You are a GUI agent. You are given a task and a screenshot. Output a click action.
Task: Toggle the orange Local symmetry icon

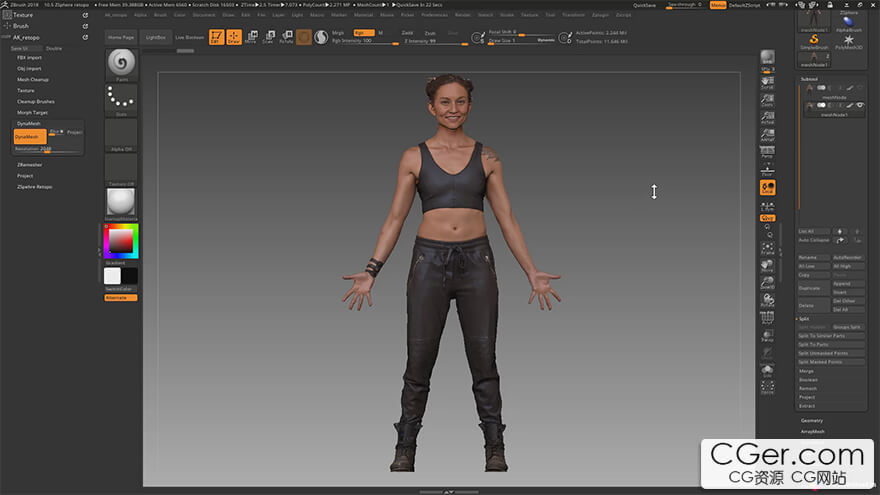point(767,187)
